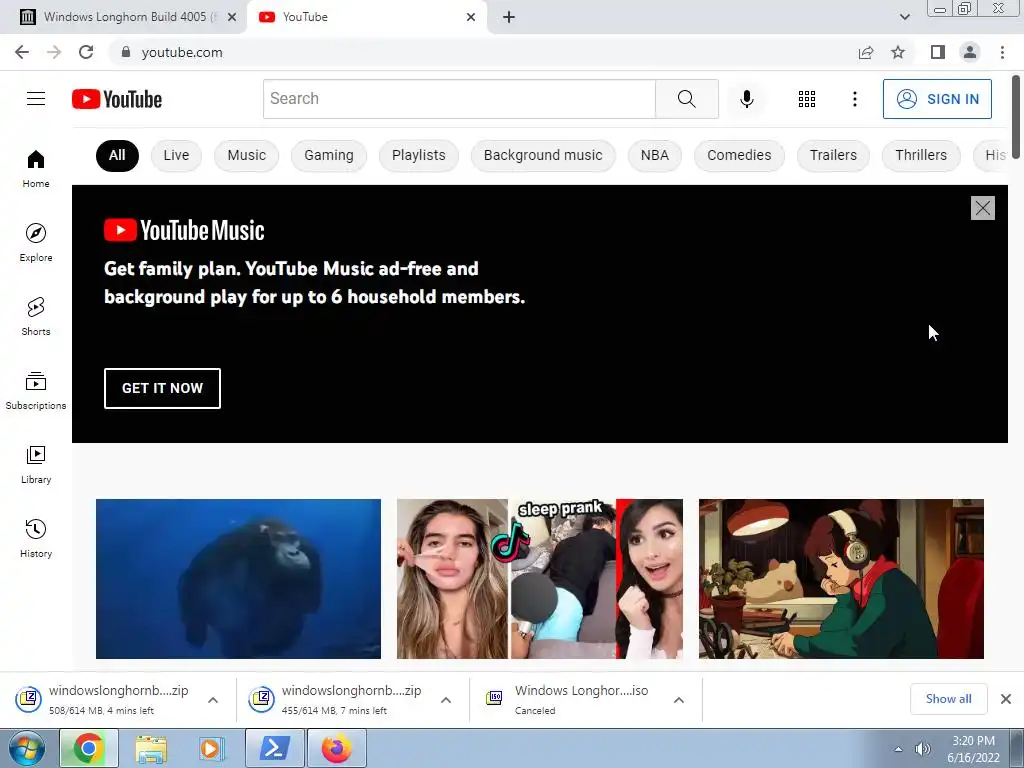Click GET IT NOW button
Screen dimensions: 1024x768
click(163, 389)
